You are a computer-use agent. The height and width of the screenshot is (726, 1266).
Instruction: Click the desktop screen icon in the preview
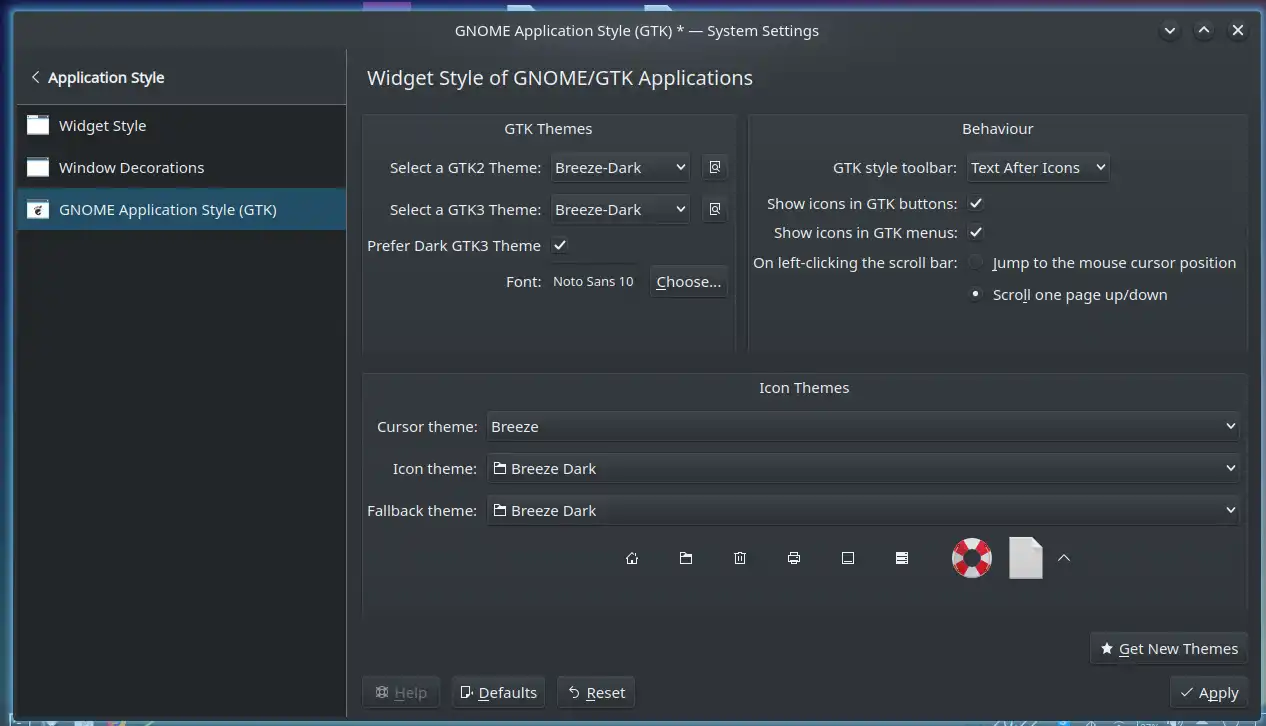pyautogui.click(x=848, y=558)
